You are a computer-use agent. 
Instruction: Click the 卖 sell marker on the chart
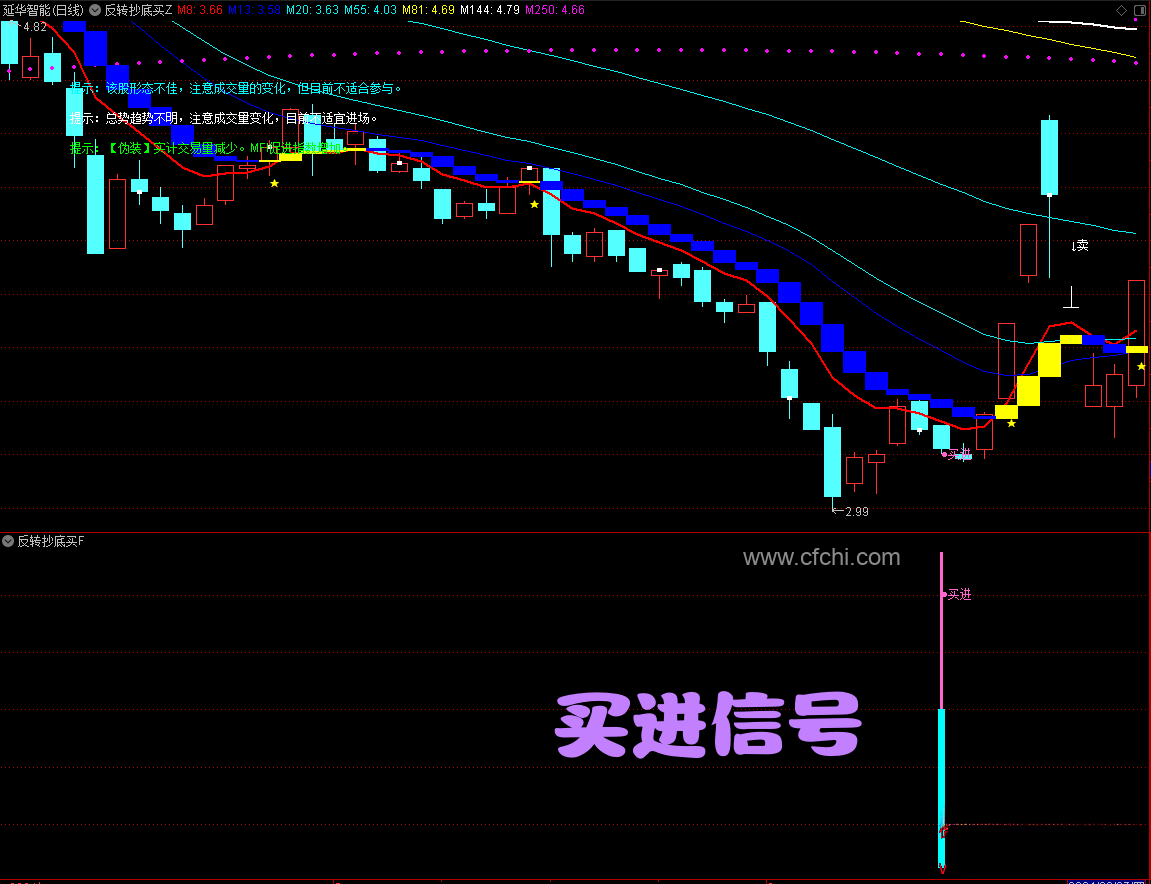[1080, 245]
